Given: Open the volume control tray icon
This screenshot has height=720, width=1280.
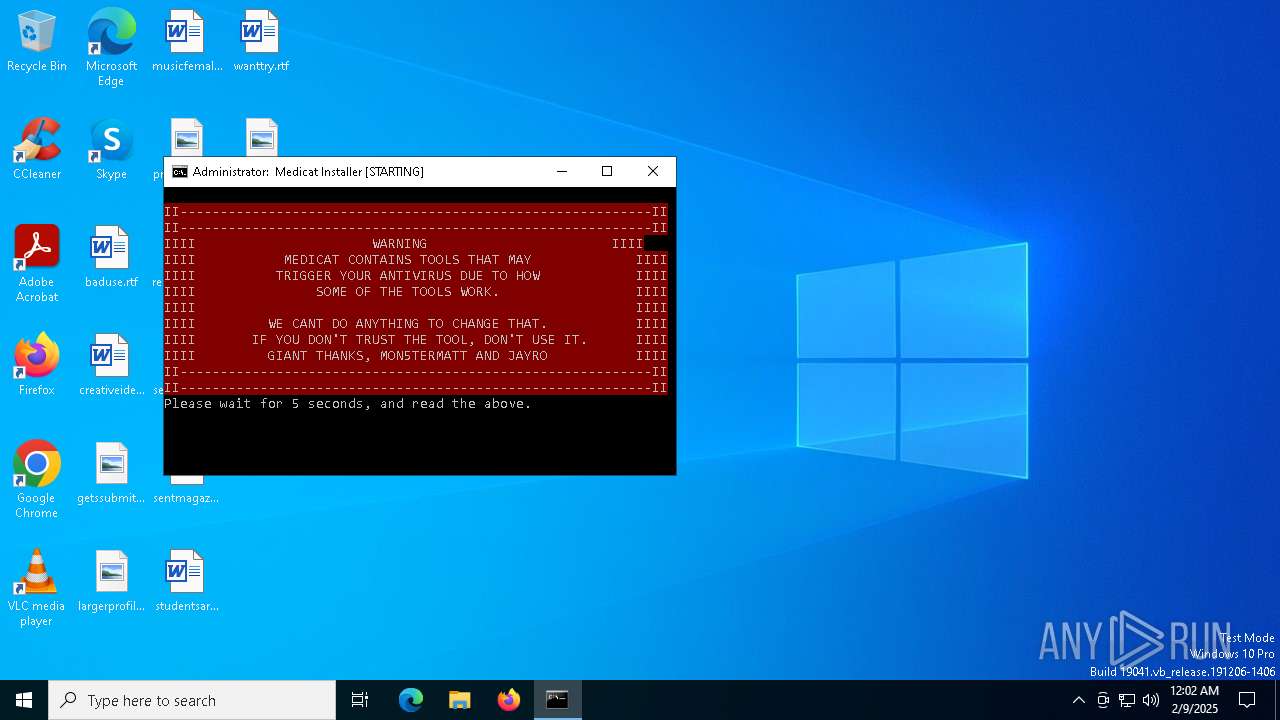Looking at the screenshot, I should coord(1151,700).
